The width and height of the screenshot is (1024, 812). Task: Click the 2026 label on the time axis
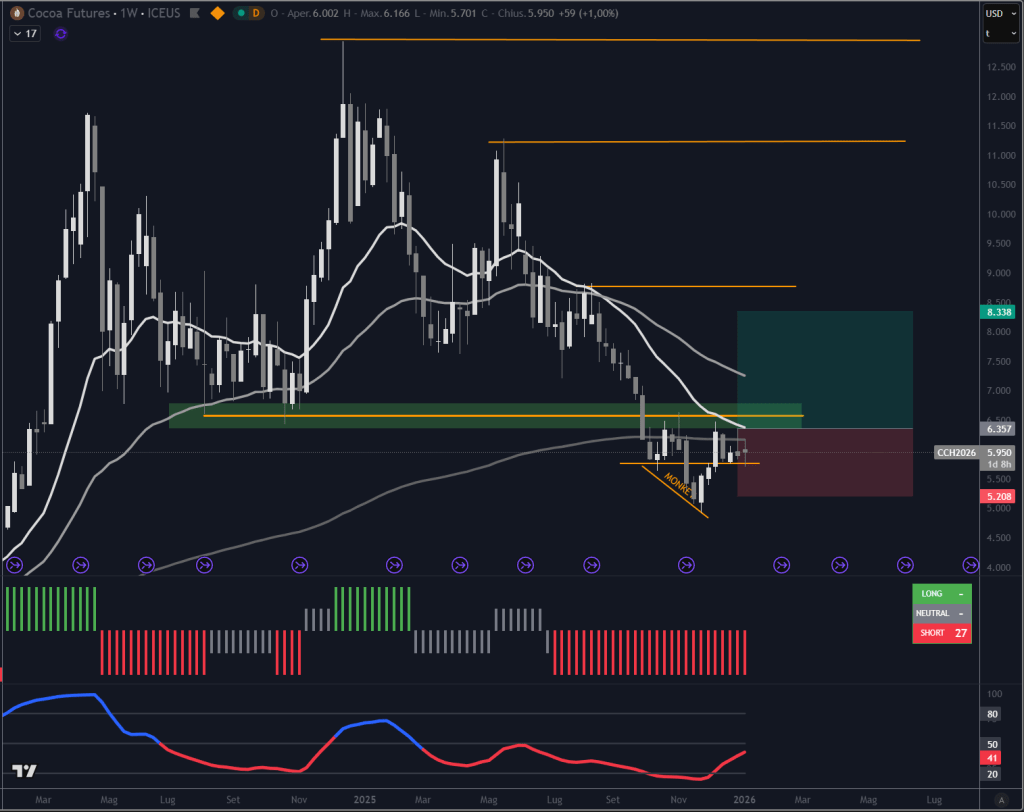coord(744,800)
